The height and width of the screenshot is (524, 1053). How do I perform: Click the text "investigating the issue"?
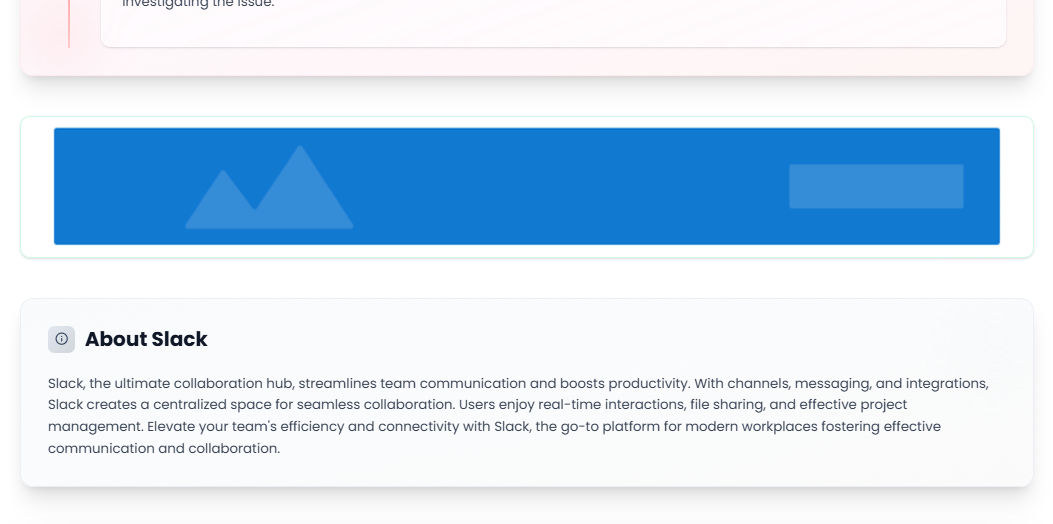pyautogui.click(x=198, y=4)
